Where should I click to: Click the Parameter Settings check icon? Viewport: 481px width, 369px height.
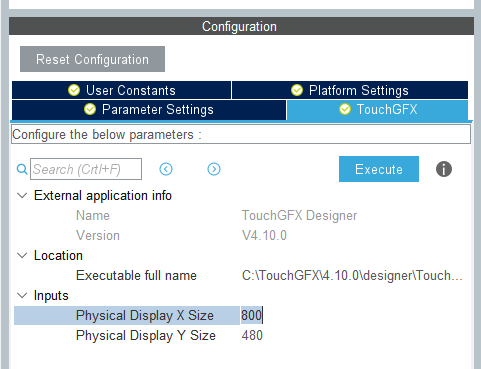[x=90, y=109]
